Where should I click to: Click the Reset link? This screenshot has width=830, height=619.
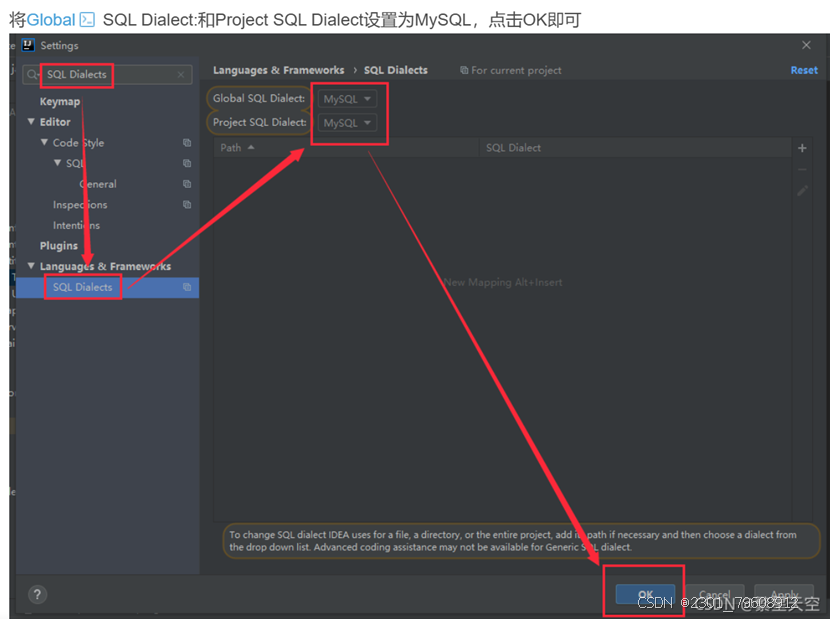[804, 70]
